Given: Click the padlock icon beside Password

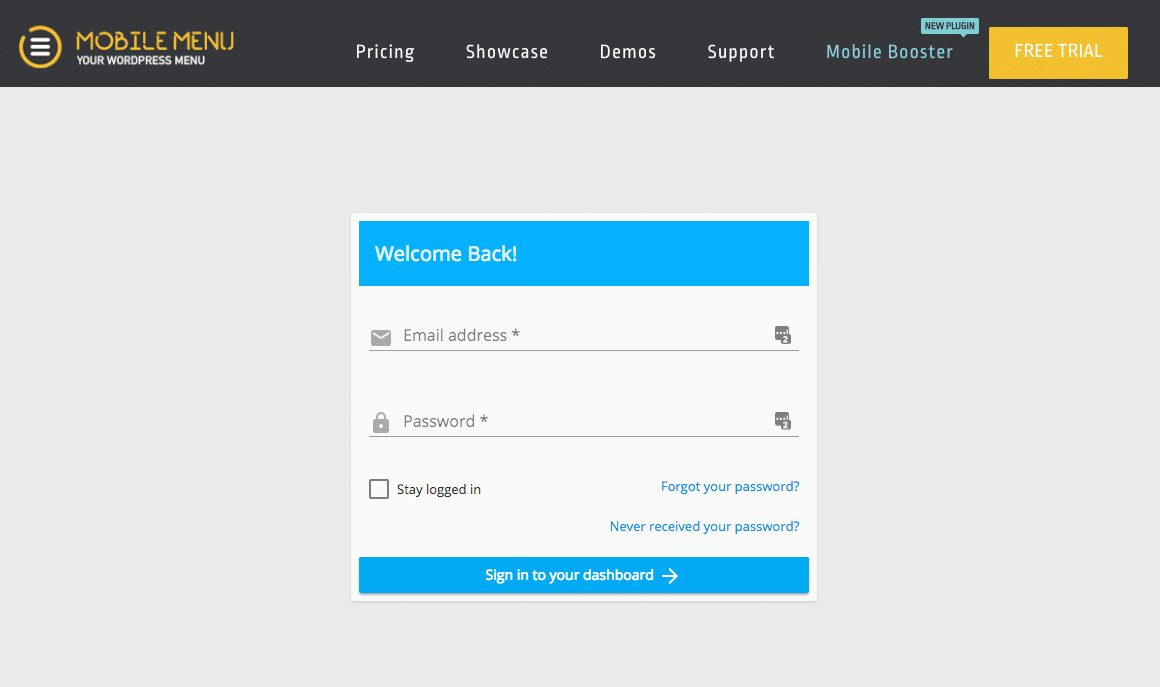Looking at the screenshot, I should [x=381, y=422].
